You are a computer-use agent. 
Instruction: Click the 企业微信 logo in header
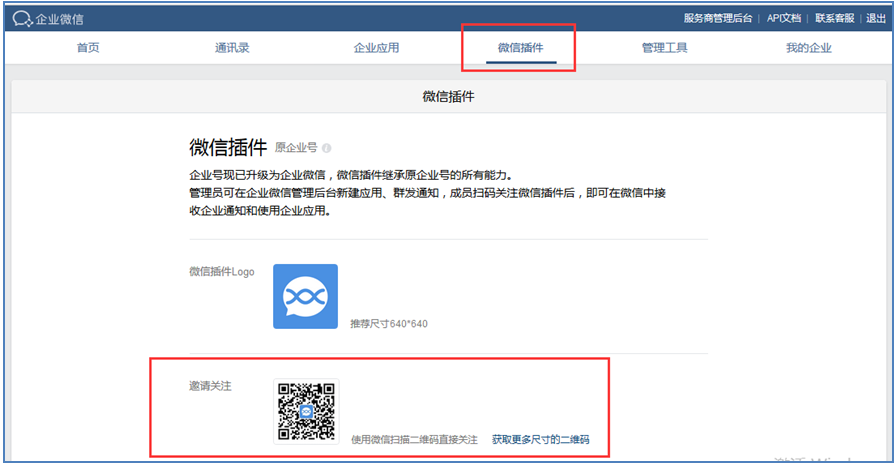pyautogui.click(x=48, y=18)
